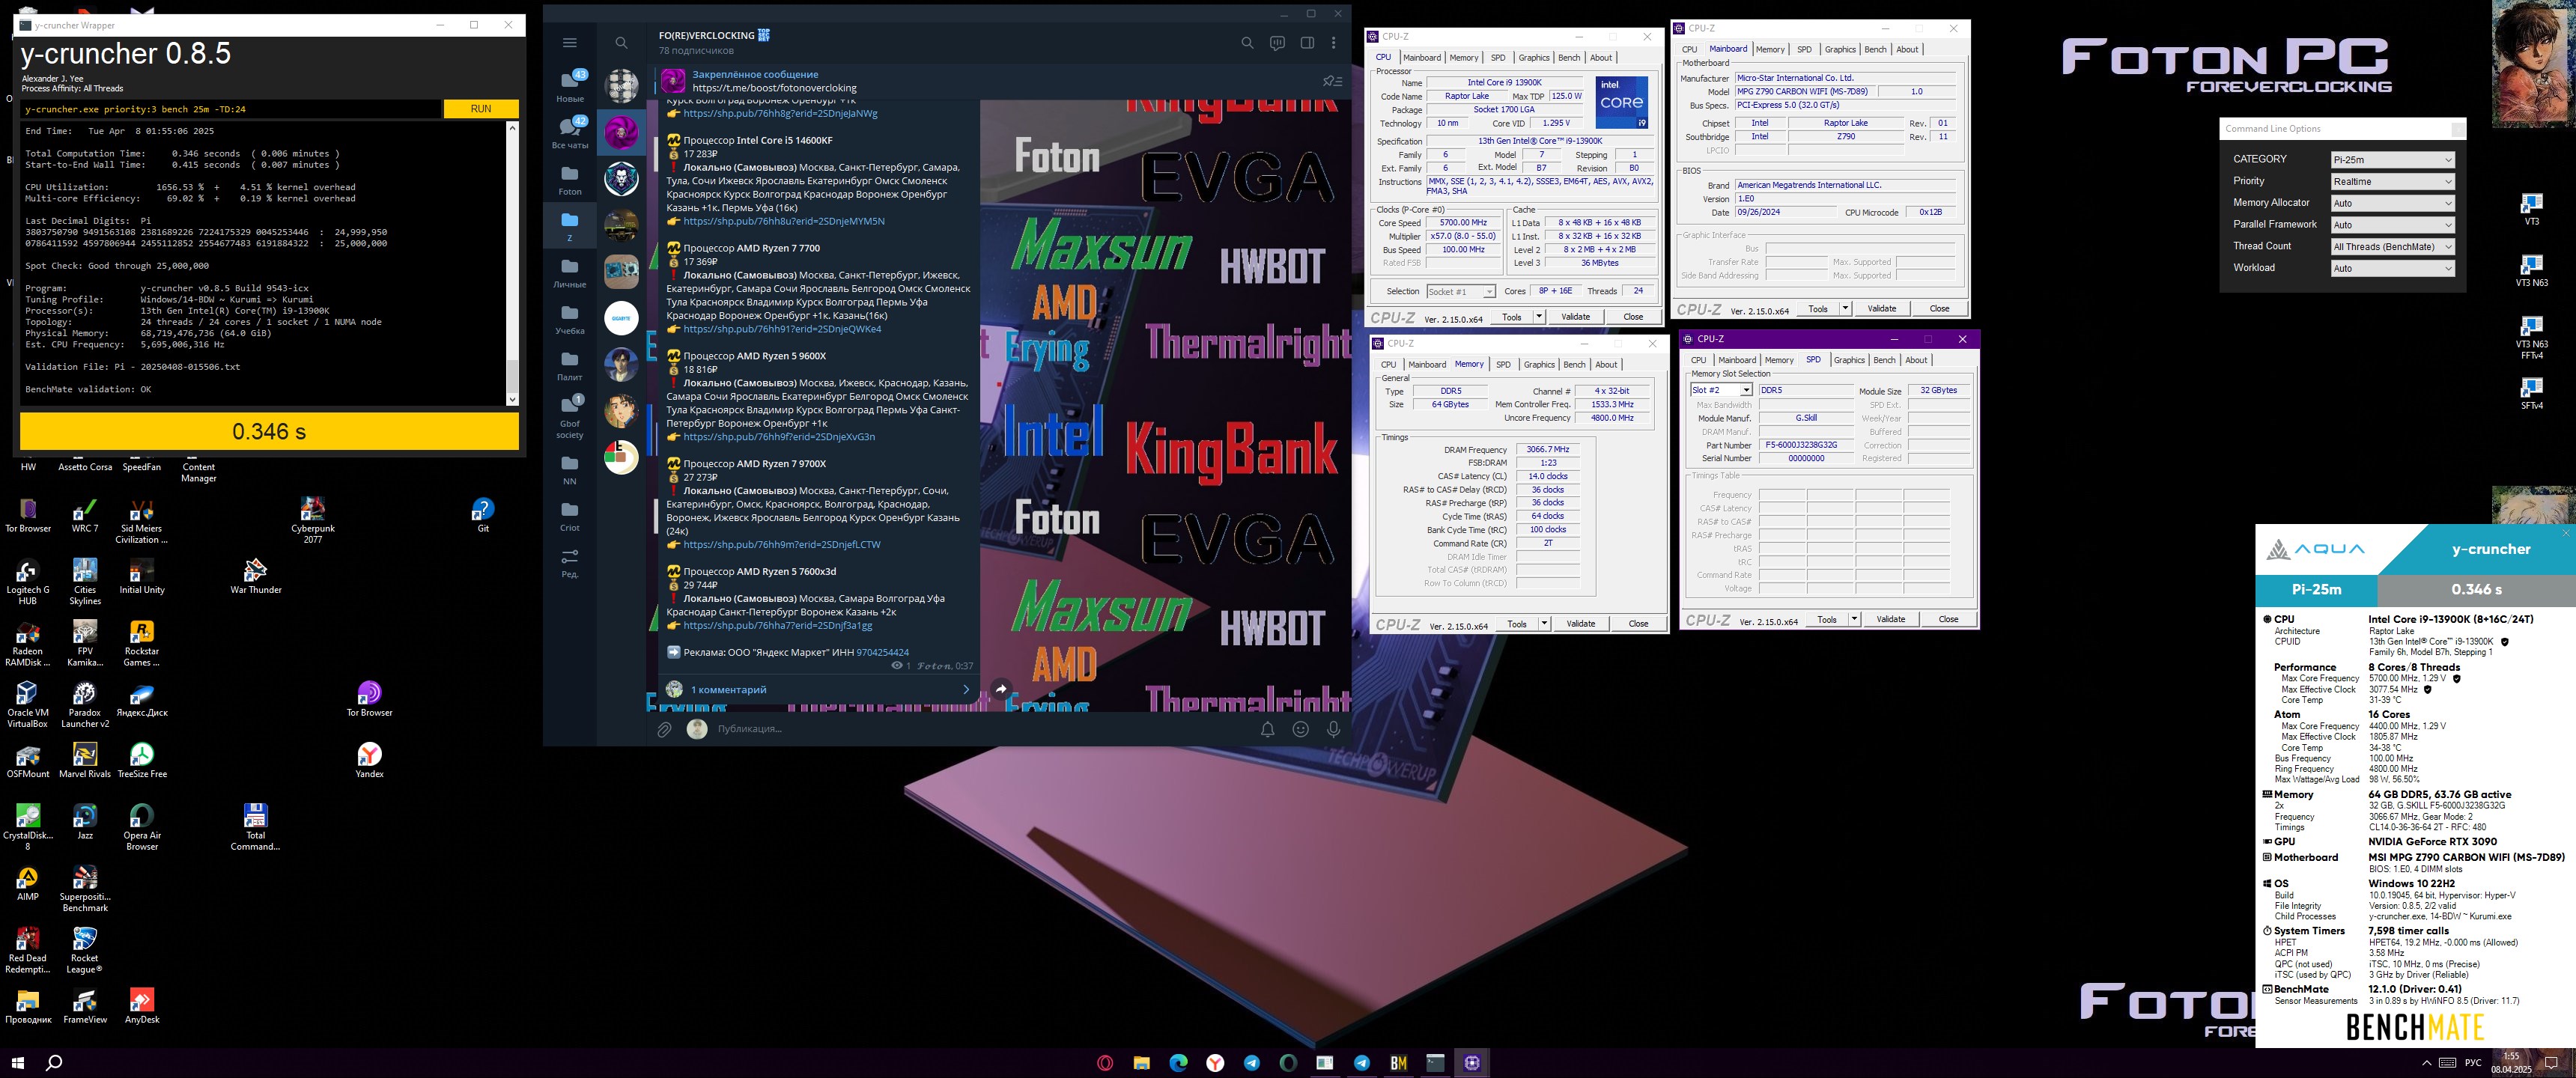This screenshot has height=1078, width=2576.
Task: Select SPD tab in CPU-Z Memory window
Action: point(1503,364)
